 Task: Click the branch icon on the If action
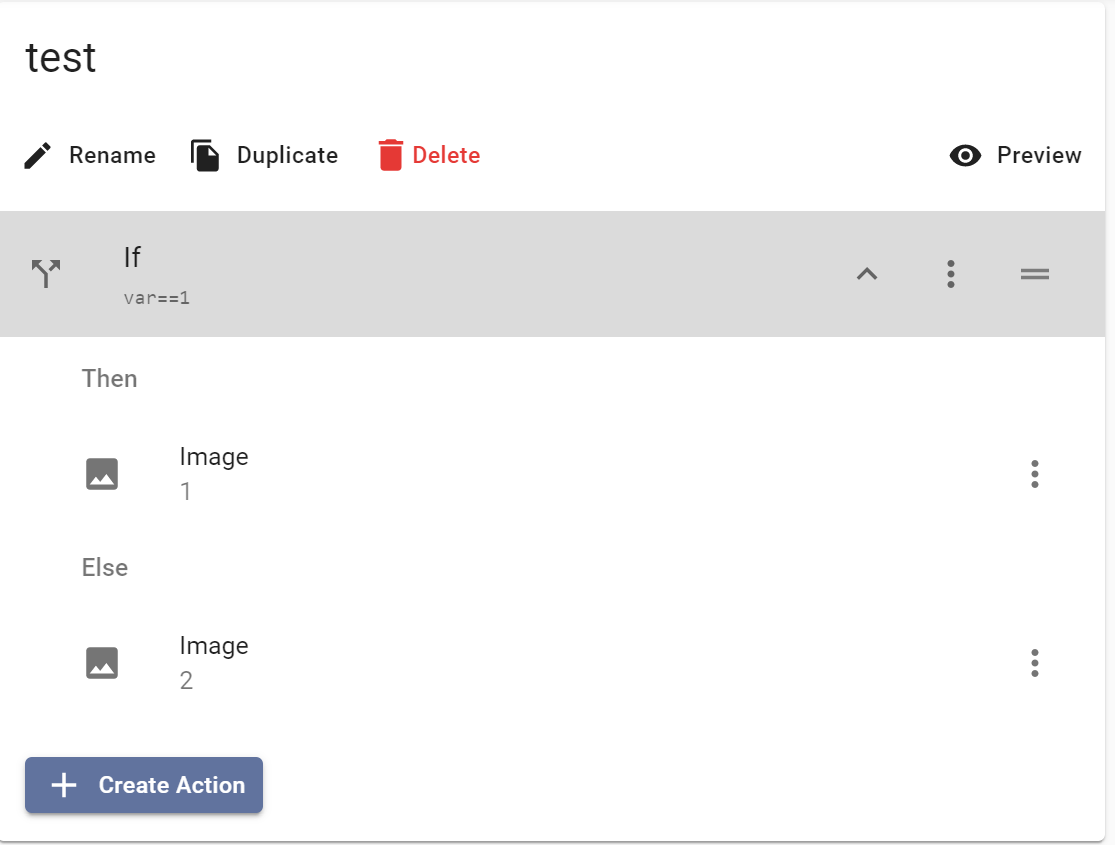[x=46, y=274]
